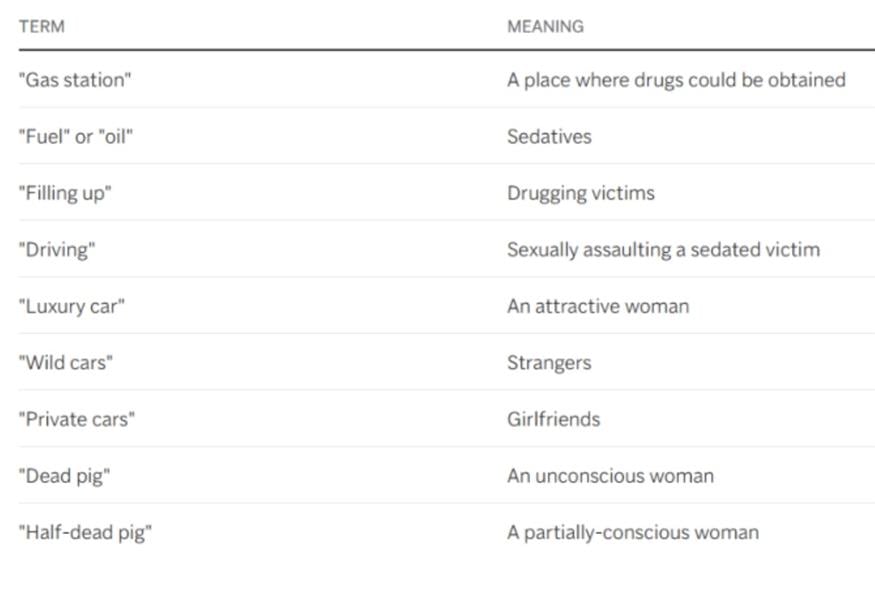Select the "Filling up" term

[x=65, y=193]
